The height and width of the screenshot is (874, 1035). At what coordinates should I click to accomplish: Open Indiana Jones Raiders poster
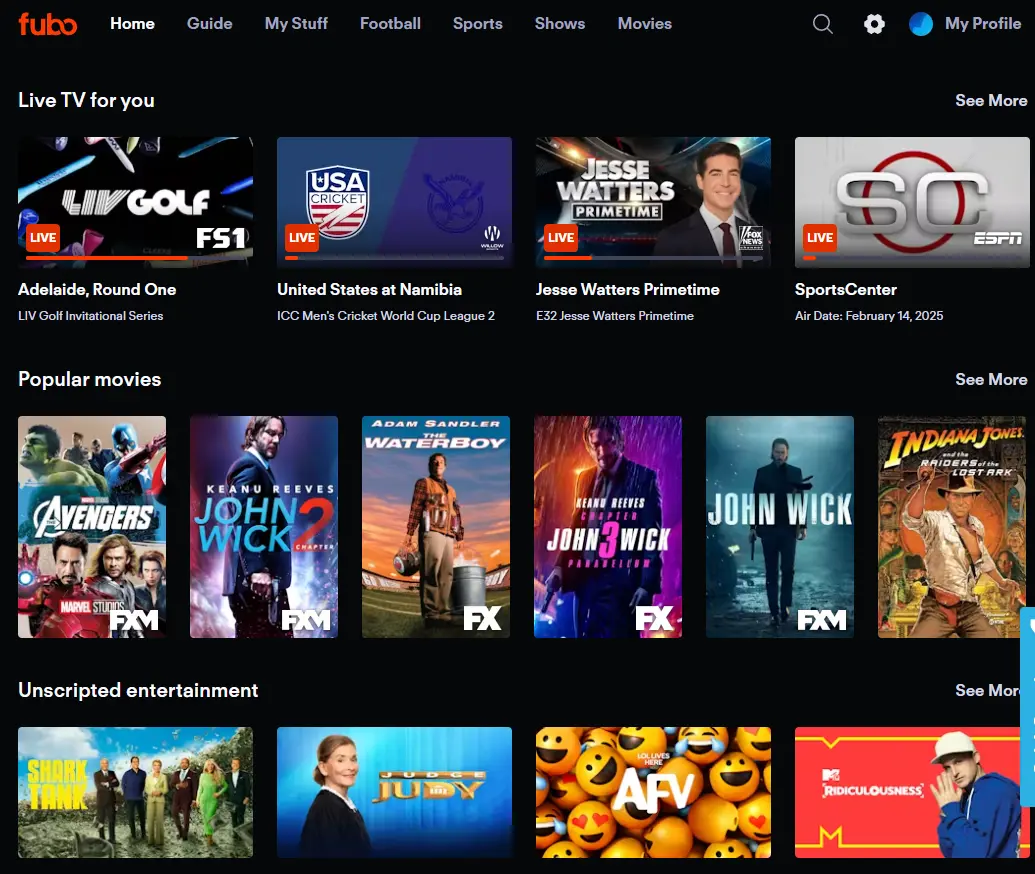(951, 527)
